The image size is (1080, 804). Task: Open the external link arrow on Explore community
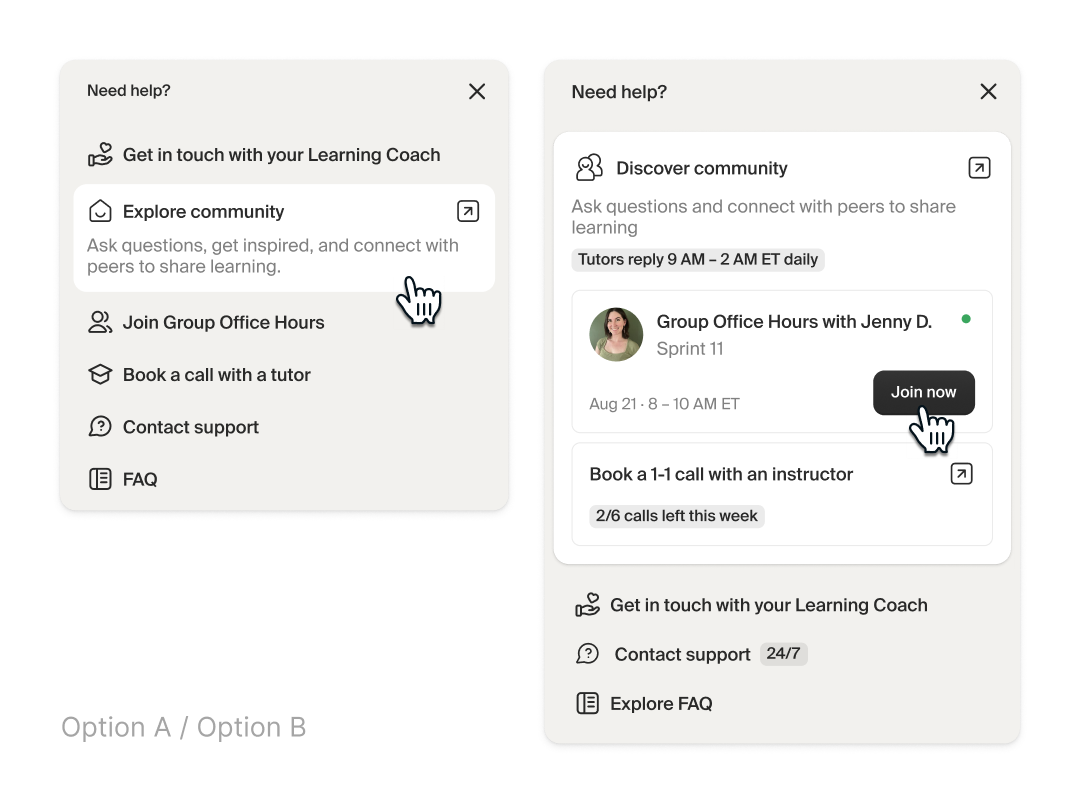click(467, 211)
